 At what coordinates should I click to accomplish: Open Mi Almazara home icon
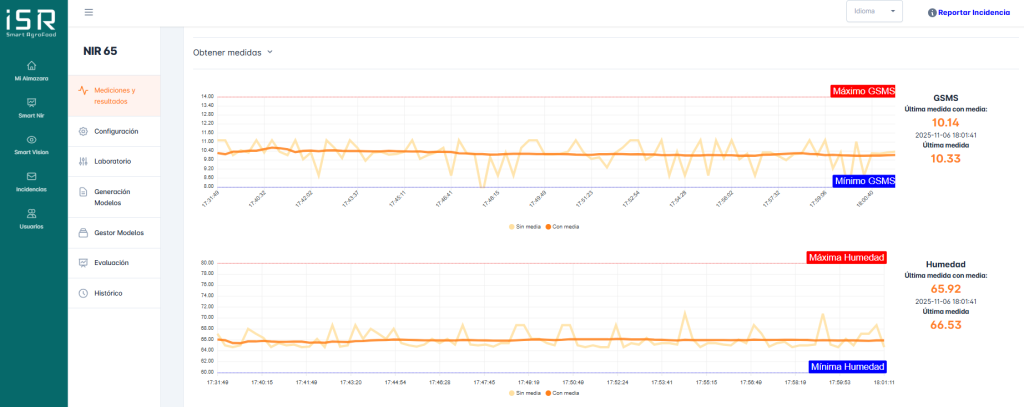(31, 66)
